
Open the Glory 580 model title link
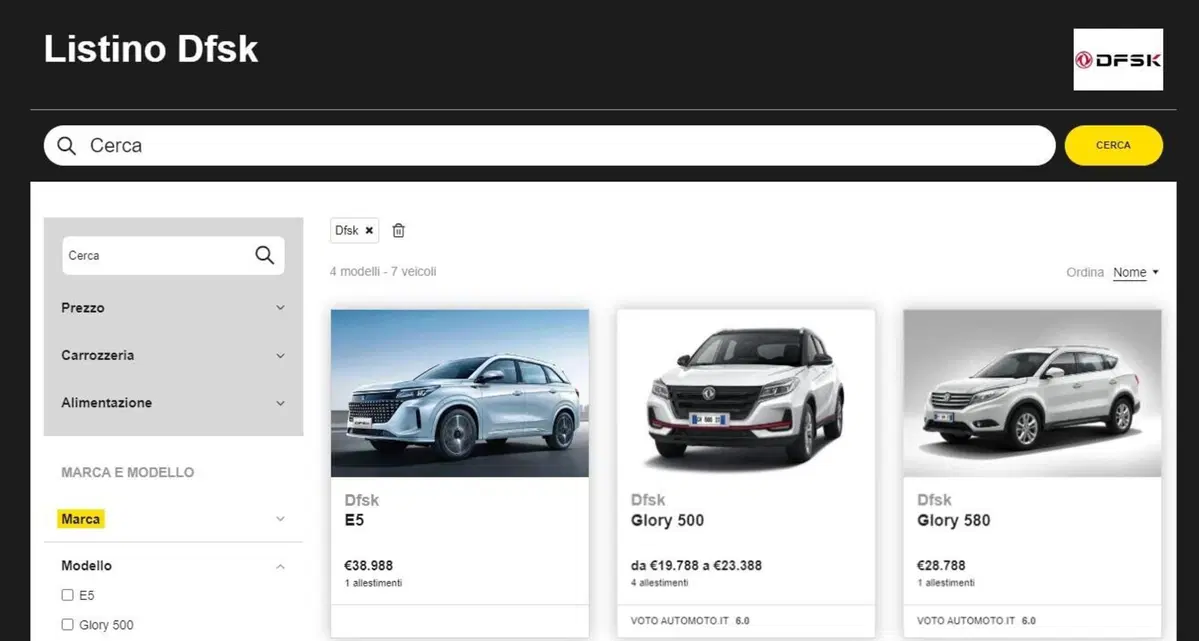click(x=954, y=520)
